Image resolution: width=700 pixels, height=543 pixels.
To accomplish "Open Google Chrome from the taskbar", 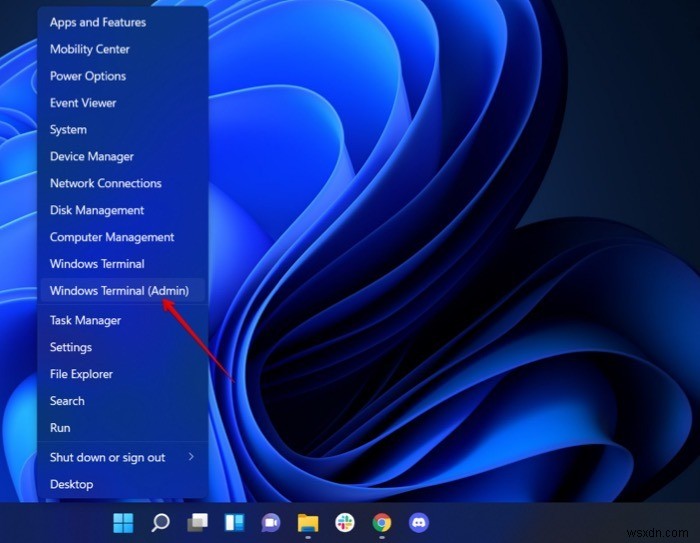I will point(382,522).
